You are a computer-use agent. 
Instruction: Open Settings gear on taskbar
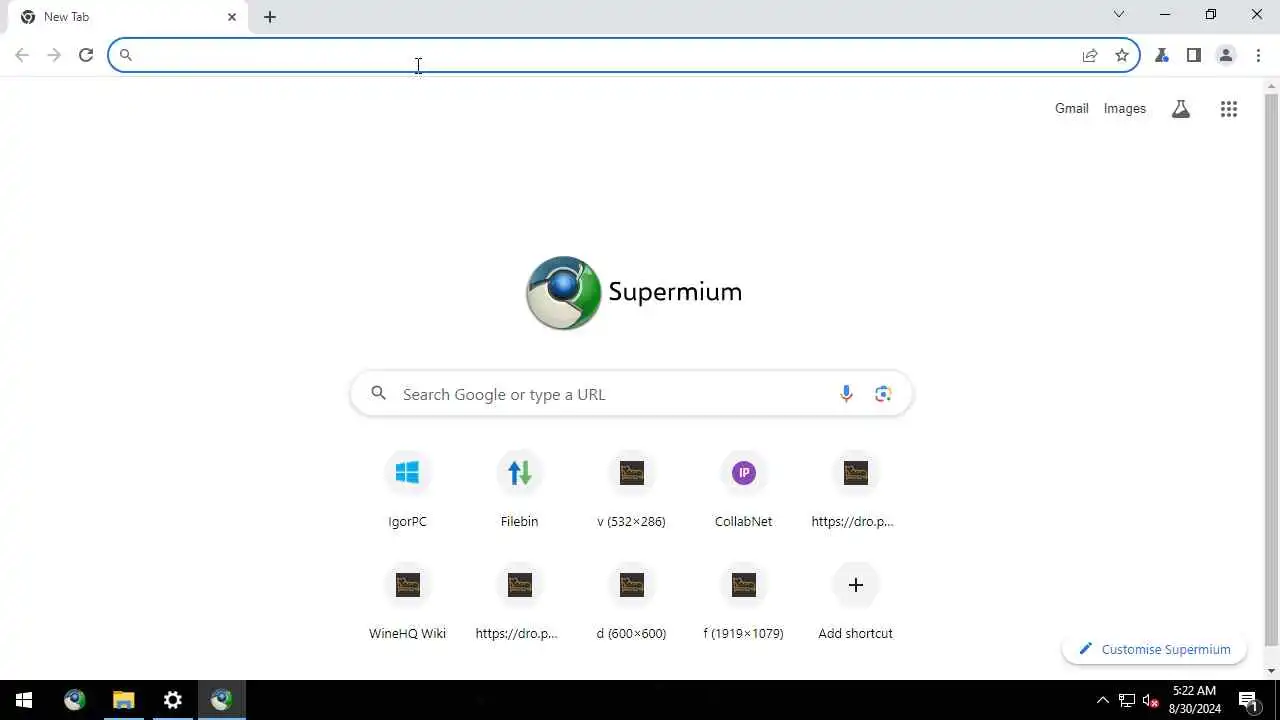click(172, 700)
